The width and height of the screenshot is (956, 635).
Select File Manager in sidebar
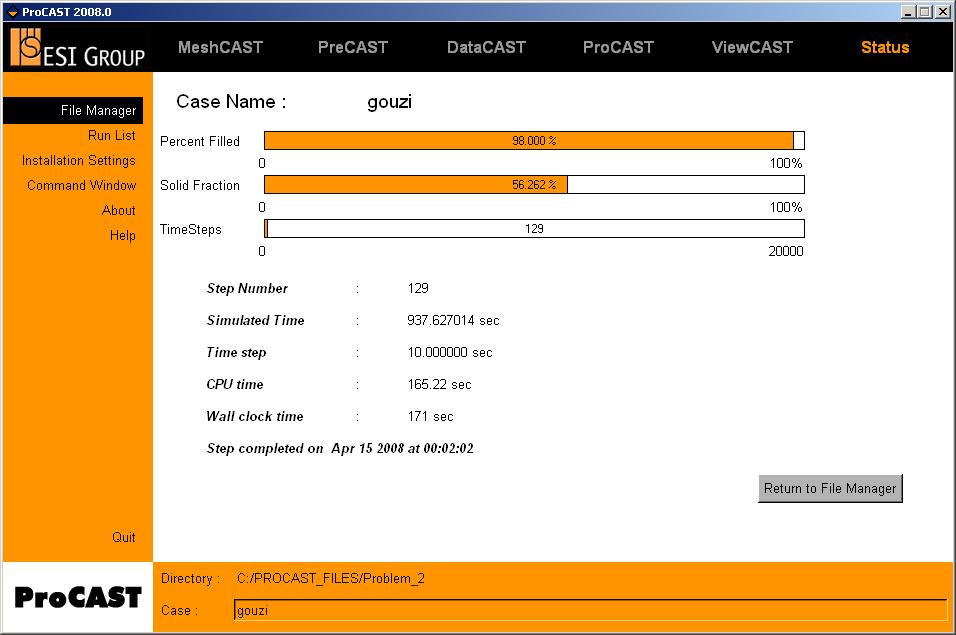[x=73, y=110]
